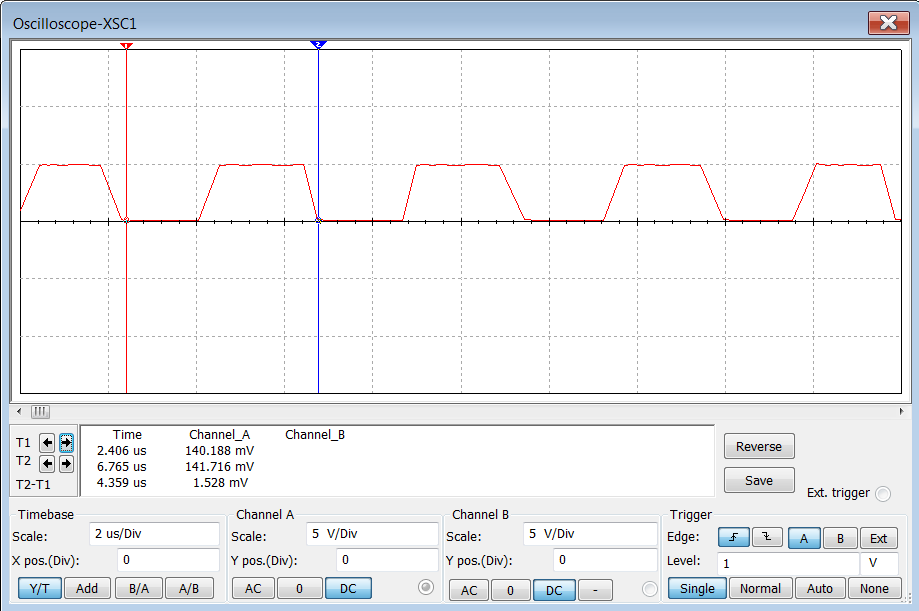Enable Single trigger mode

(x=697, y=588)
